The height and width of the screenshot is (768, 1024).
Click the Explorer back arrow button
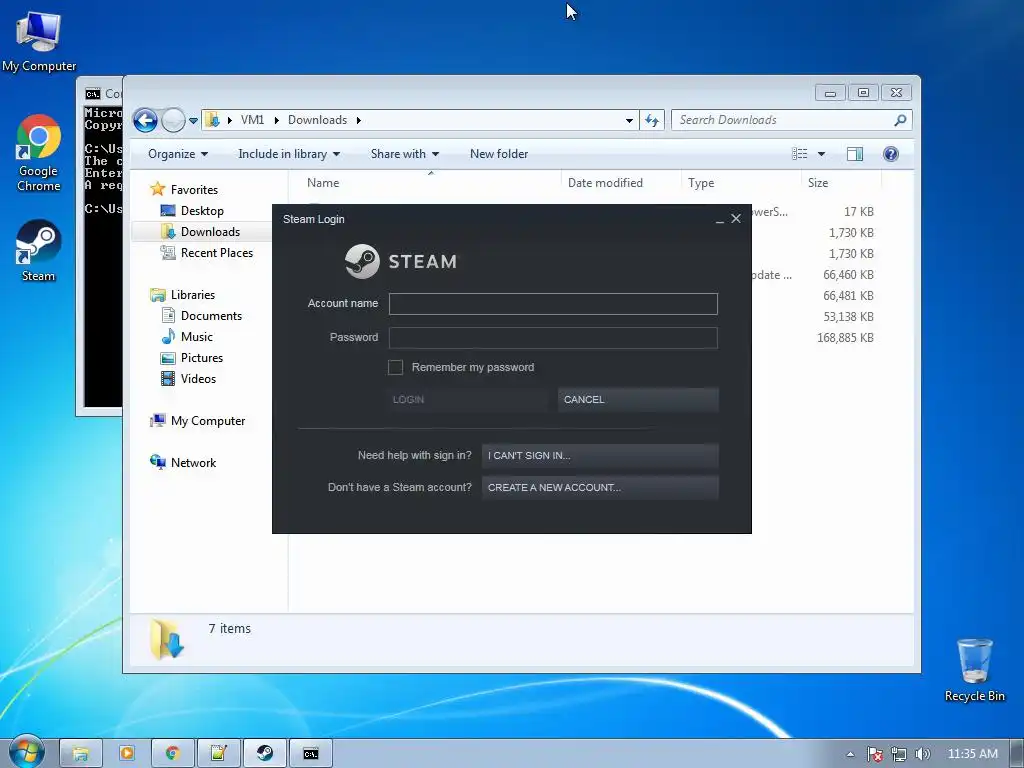coord(145,120)
